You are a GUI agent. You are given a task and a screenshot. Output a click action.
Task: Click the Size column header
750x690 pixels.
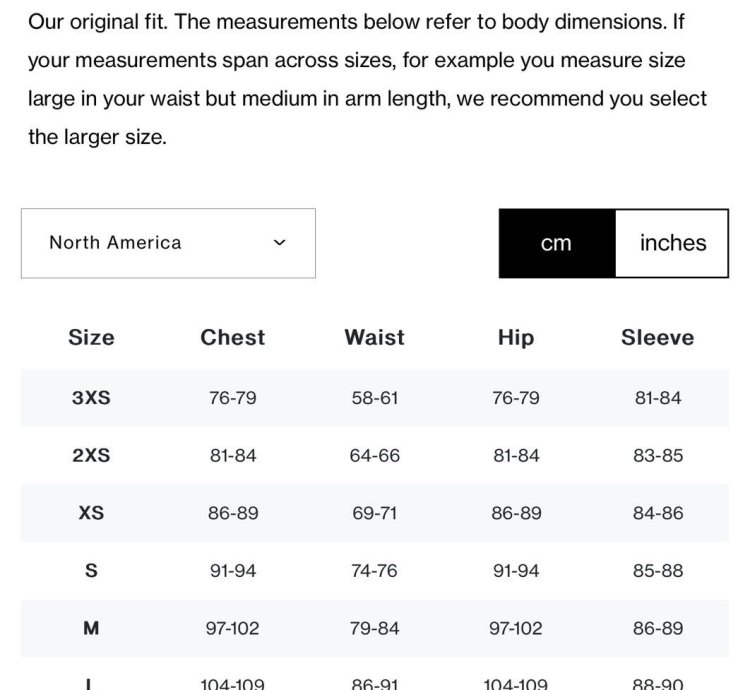[91, 338]
